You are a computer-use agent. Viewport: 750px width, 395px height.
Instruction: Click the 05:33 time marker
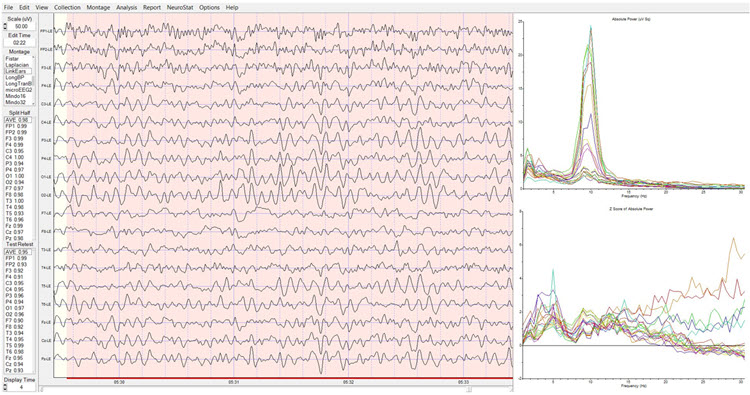point(463,383)
